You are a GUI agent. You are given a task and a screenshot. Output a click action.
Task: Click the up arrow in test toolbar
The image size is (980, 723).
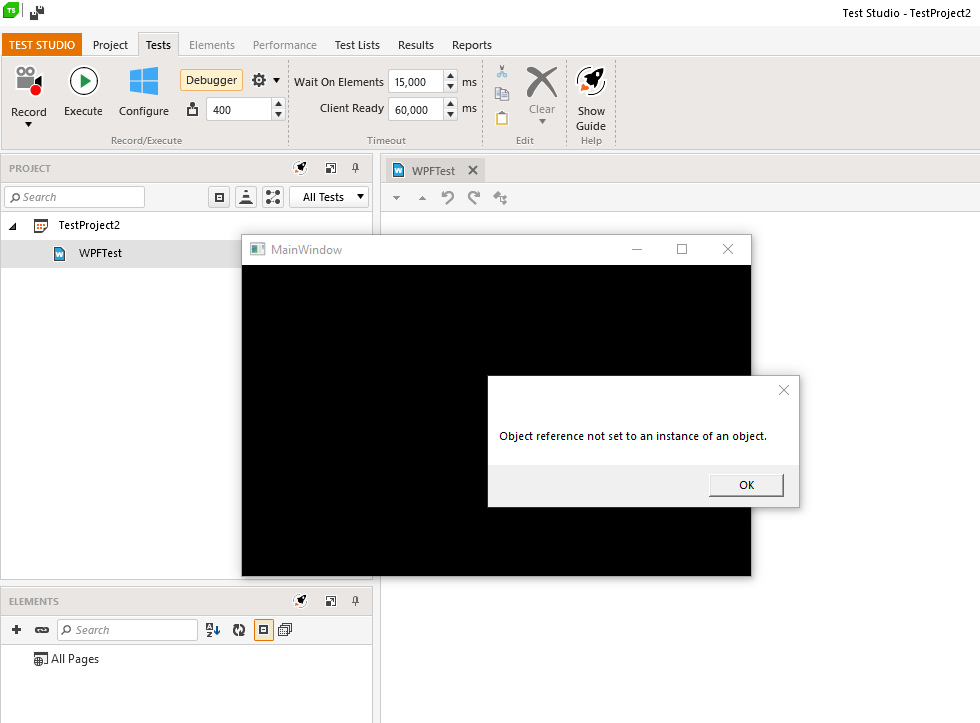click(422, 198)
